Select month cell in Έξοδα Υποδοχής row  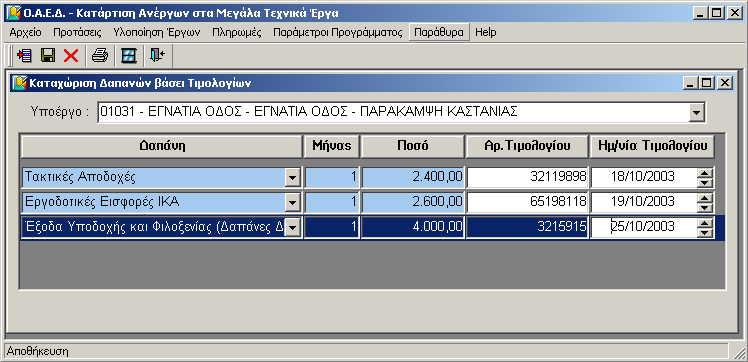[332, 227]
